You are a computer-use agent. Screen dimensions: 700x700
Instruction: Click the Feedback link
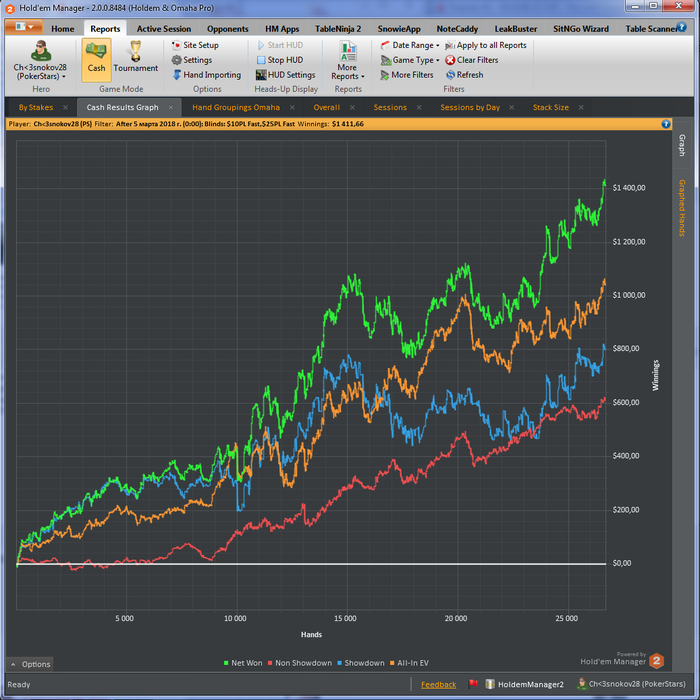point(438,684)
